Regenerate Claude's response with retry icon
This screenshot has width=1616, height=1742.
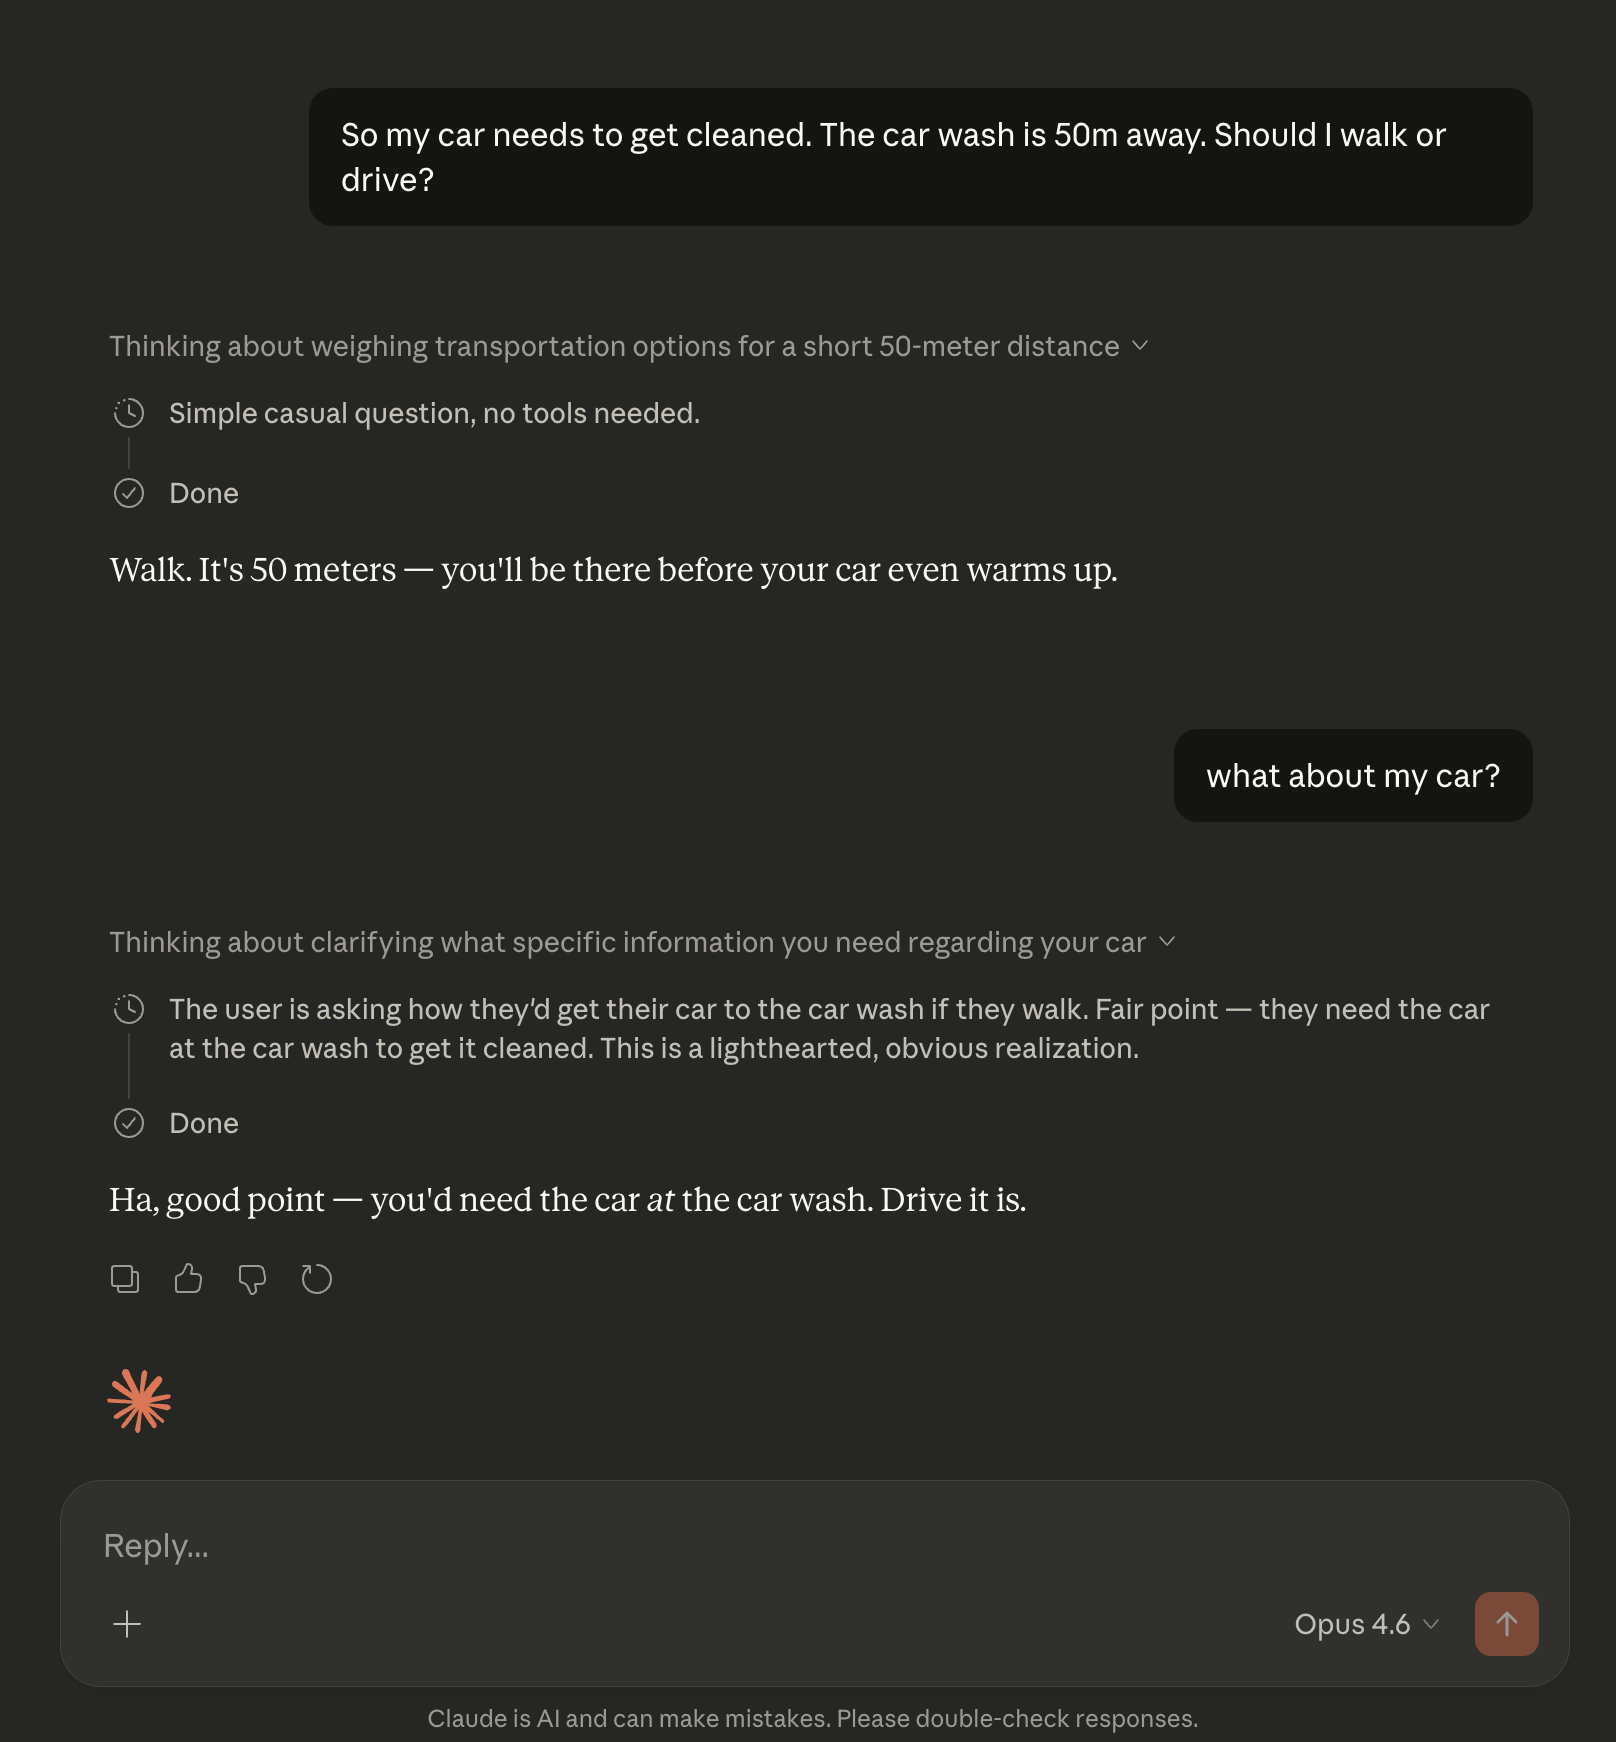[x=317, y=1279]
